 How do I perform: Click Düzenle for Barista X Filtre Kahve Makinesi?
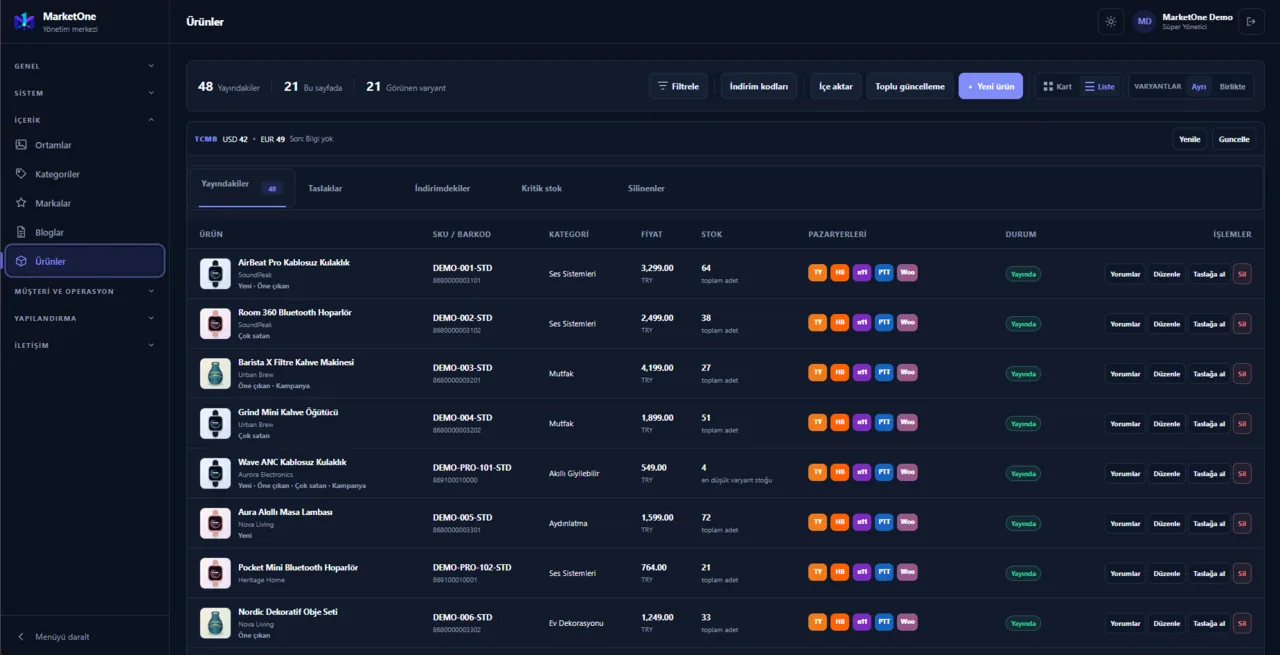point(1166,374)
